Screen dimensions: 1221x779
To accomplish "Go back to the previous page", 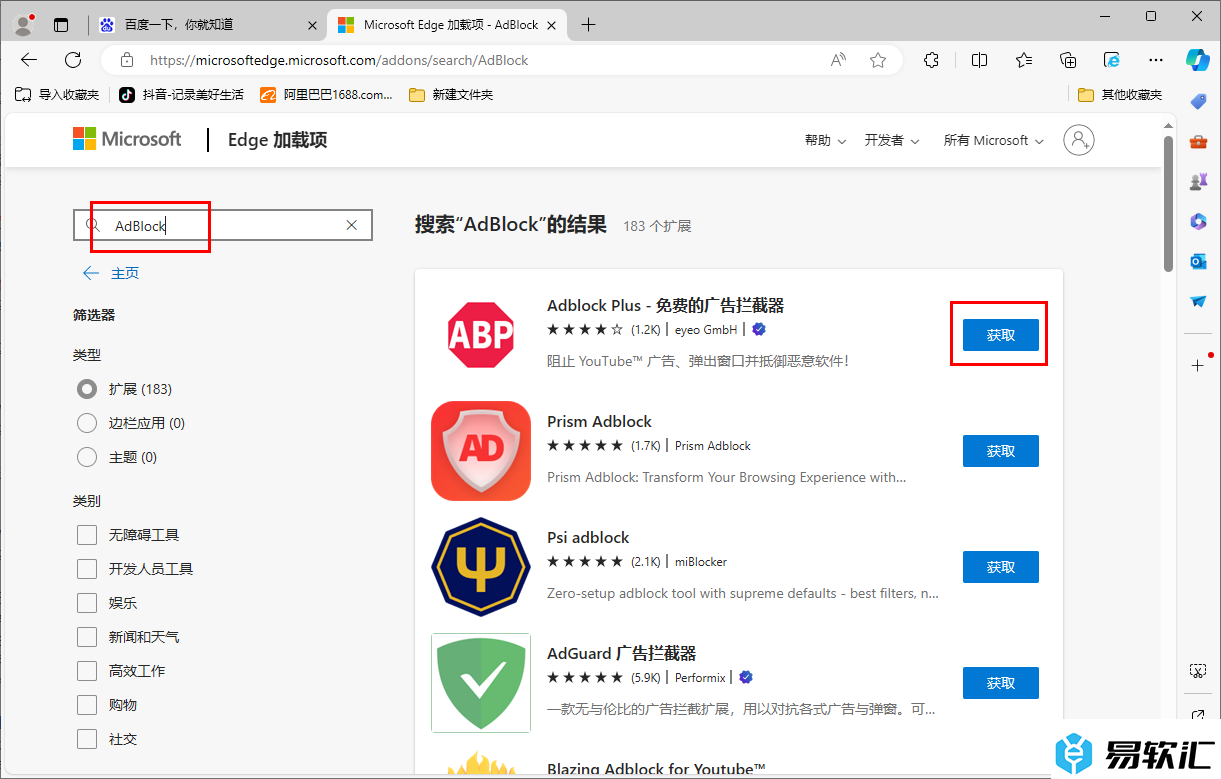I will pyautogui.click(x=29, y=60).
